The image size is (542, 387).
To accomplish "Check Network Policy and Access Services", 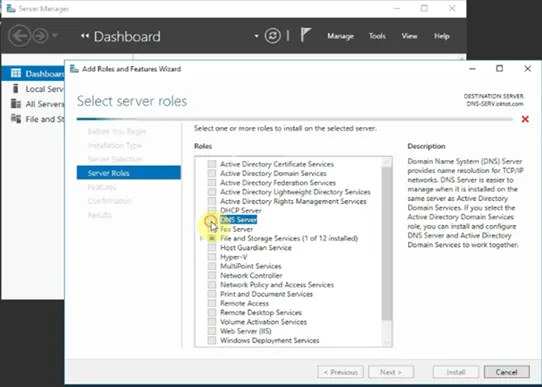I will click(x=212, y=285).
